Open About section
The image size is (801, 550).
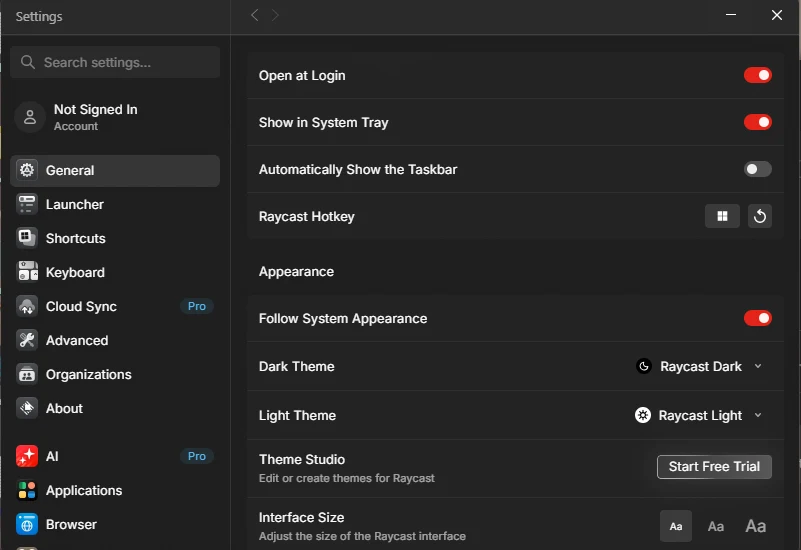pos(115,409)
